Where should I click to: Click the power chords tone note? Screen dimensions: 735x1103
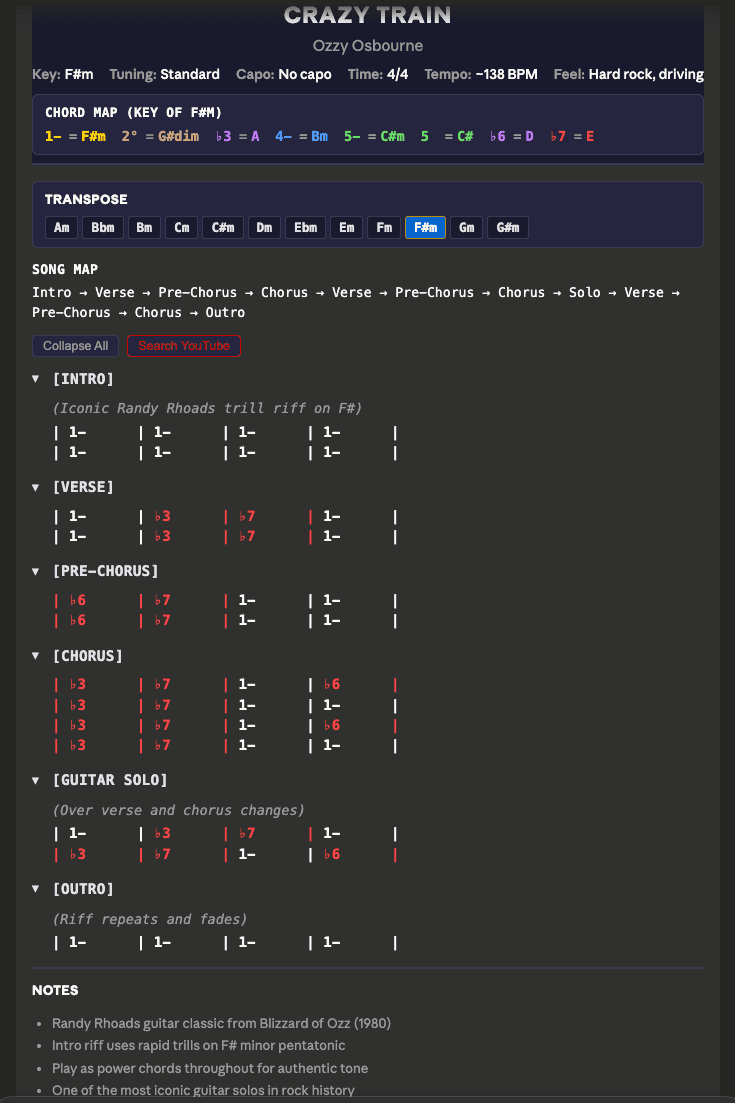(210, 1068)
